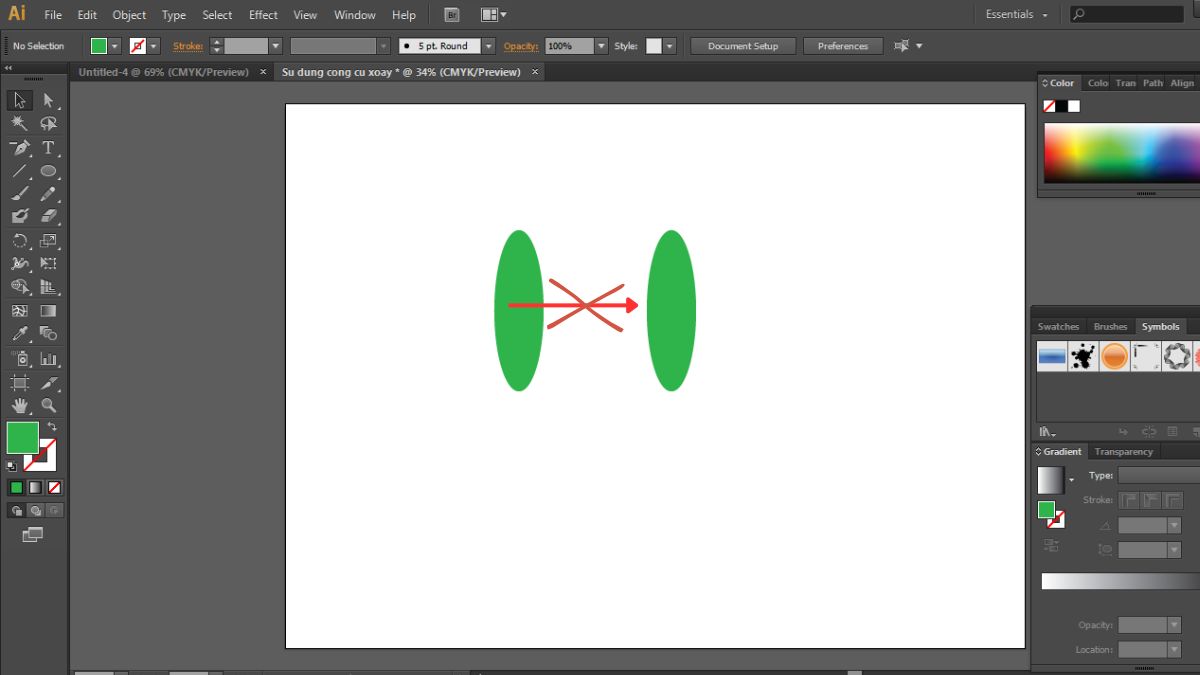Select the Scale tool
The image size is (1200, 675).
[48, 240]
